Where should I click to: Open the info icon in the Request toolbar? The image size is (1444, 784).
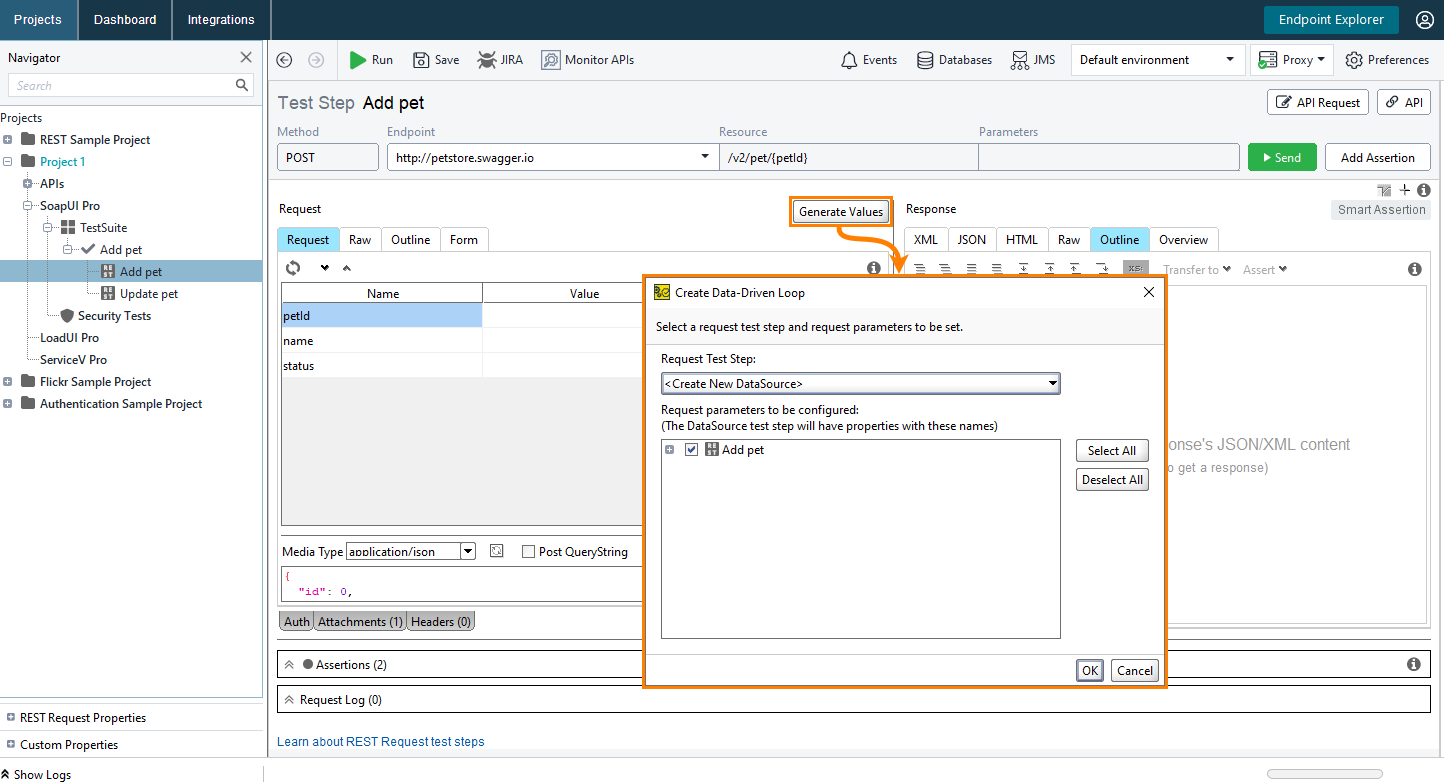click(874, 269)
